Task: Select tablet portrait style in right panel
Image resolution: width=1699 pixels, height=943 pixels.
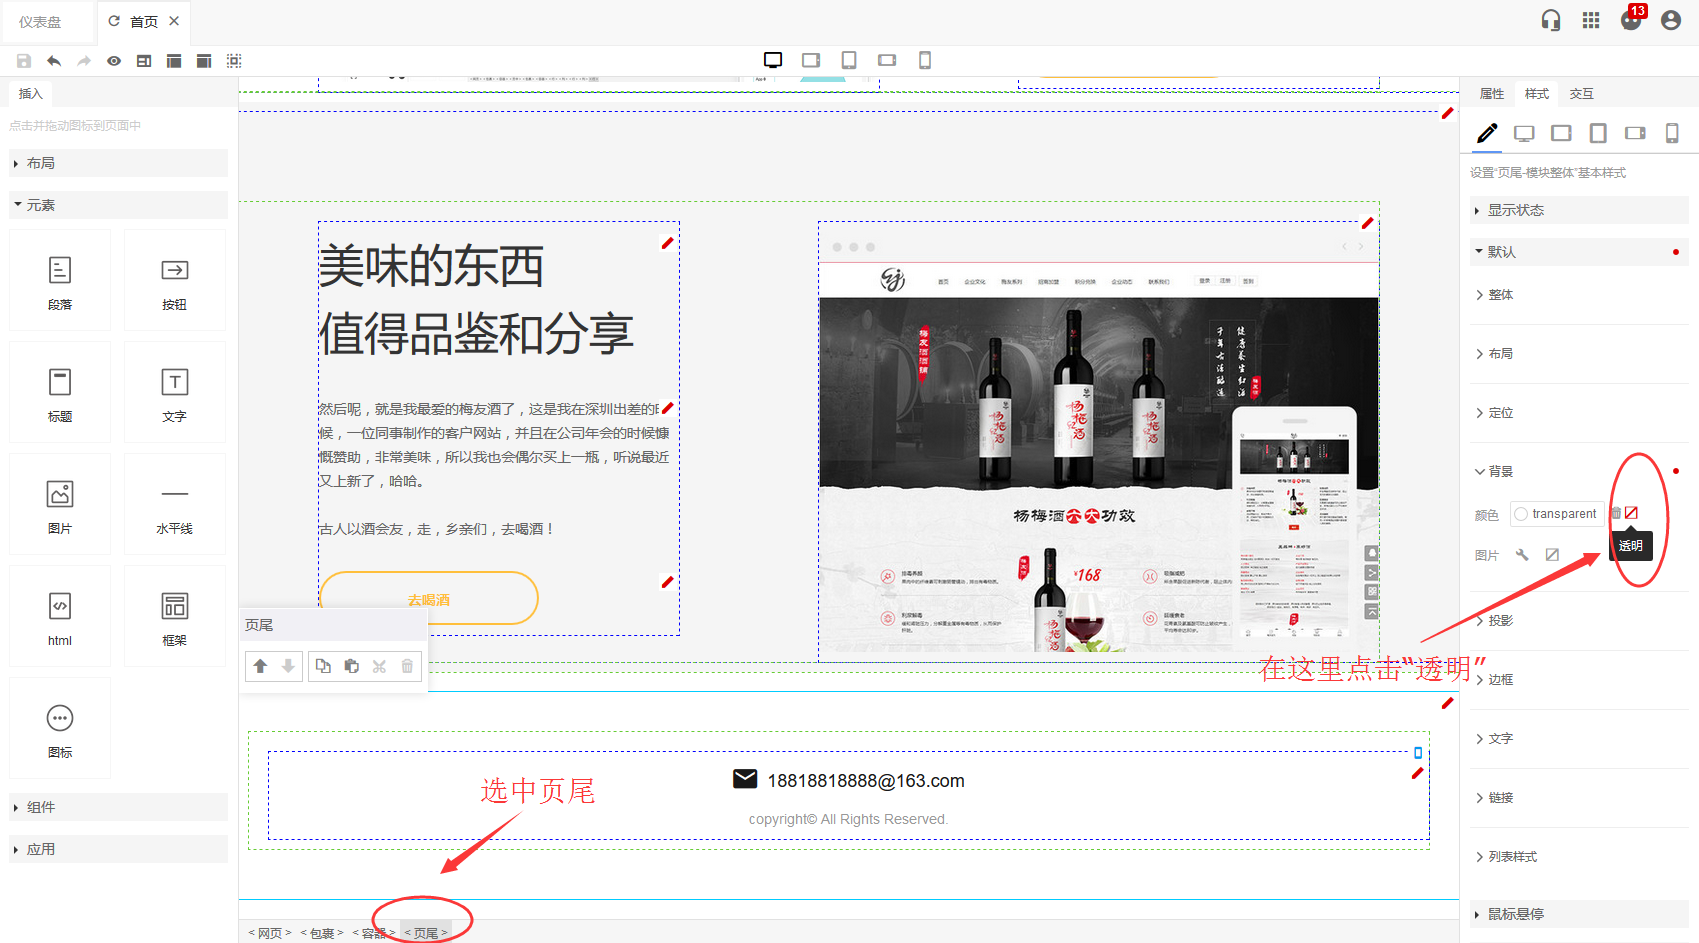Action: click(x=1598, y=133)
